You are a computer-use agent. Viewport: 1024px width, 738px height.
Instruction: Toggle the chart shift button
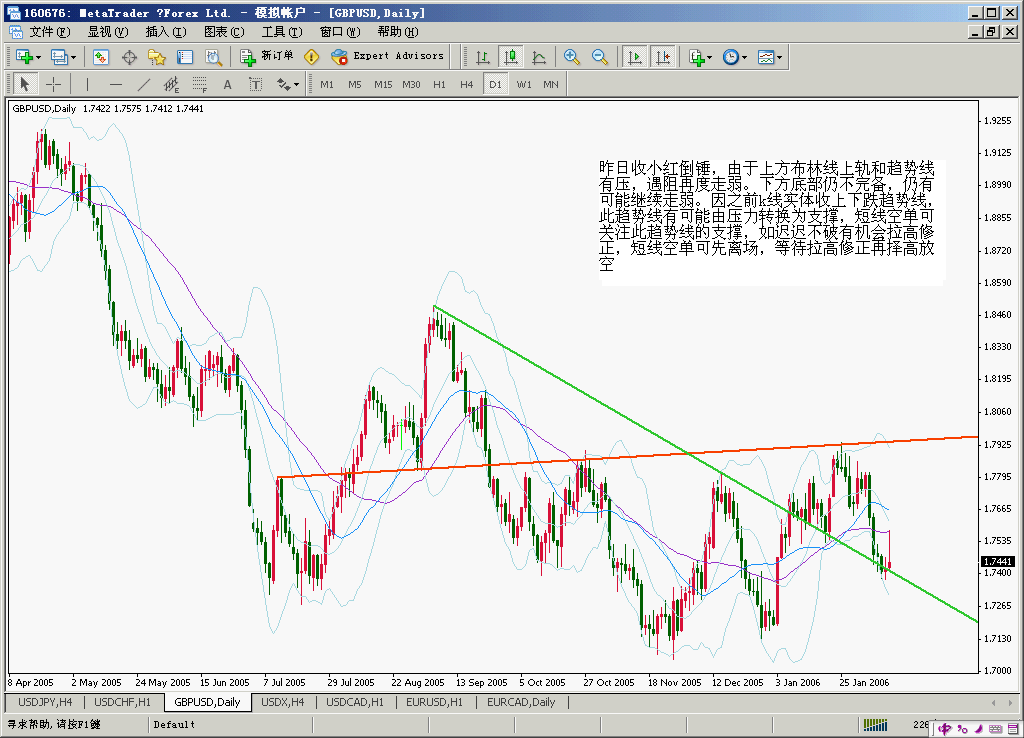click(x=662, y=57)
